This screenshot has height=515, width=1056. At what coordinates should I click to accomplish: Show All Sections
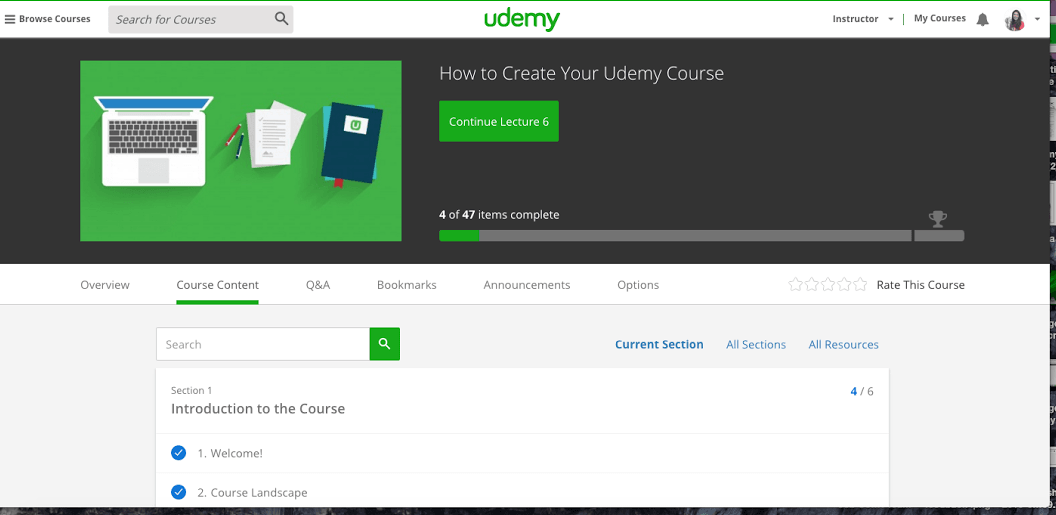(x=756, y=344)
